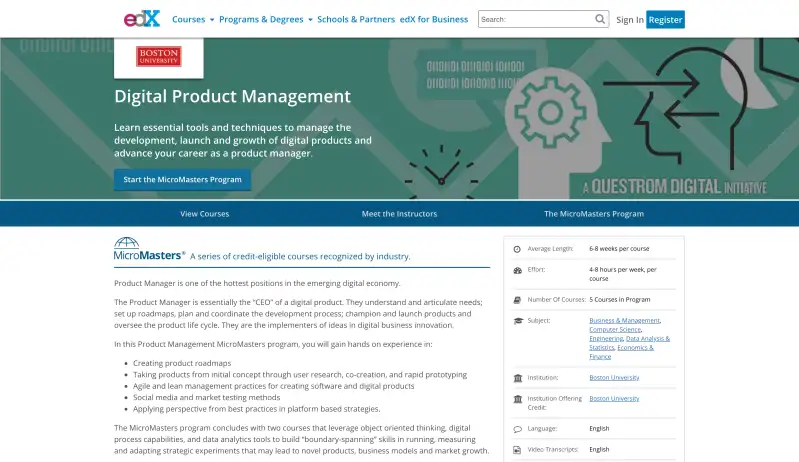The width and height of the screenshot is (799, 462).
Task: Click the graduation cap icon beside Subject
Action: pyautogui.click(x=518, y=321)
